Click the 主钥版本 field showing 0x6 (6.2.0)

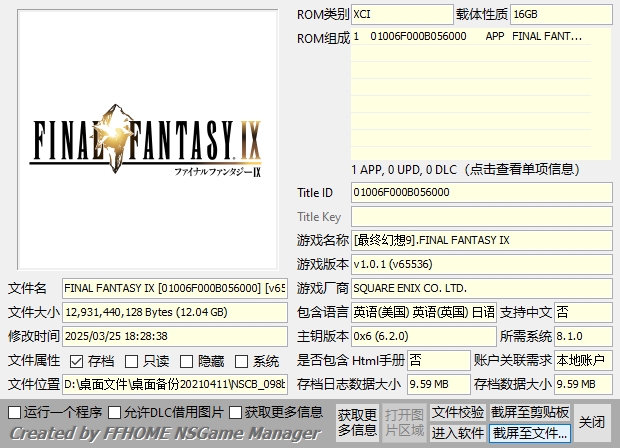[423, 336]
